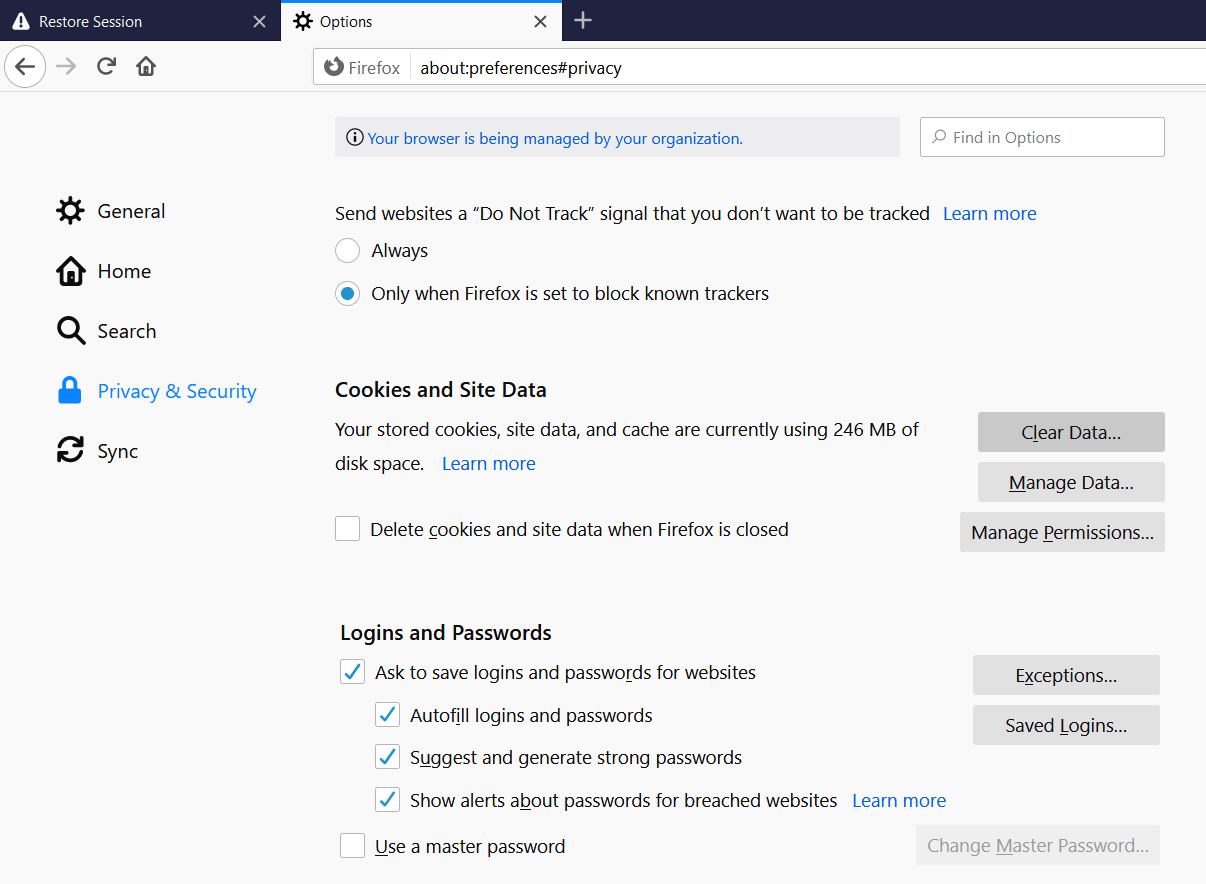
Task: Click magnifier icon in Find in Options box
Action: (939, 137)
